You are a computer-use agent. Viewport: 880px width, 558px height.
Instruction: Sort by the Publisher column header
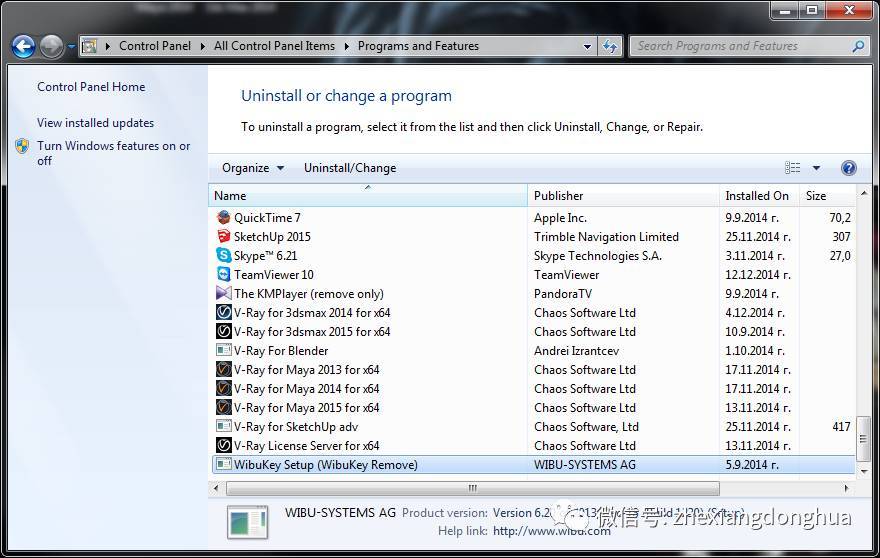[624, 195]
